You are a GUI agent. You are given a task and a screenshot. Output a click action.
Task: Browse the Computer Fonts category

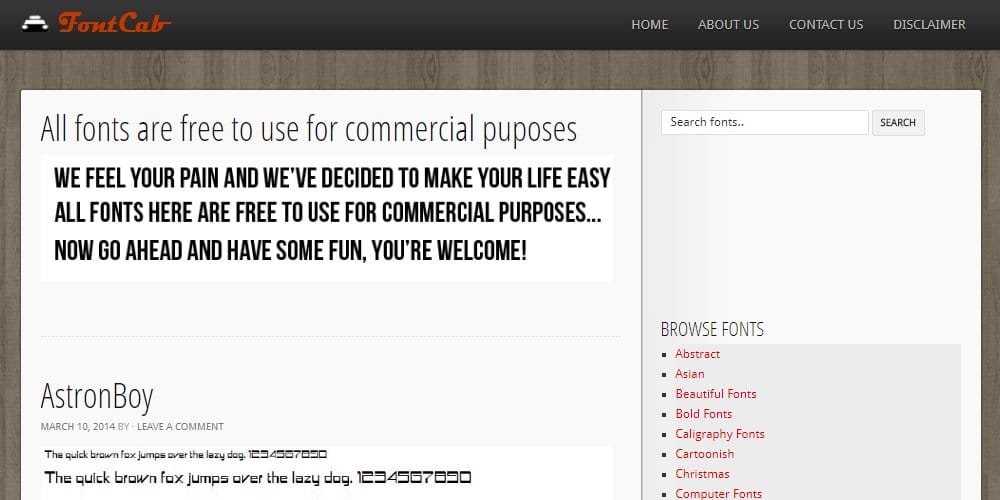718,494
